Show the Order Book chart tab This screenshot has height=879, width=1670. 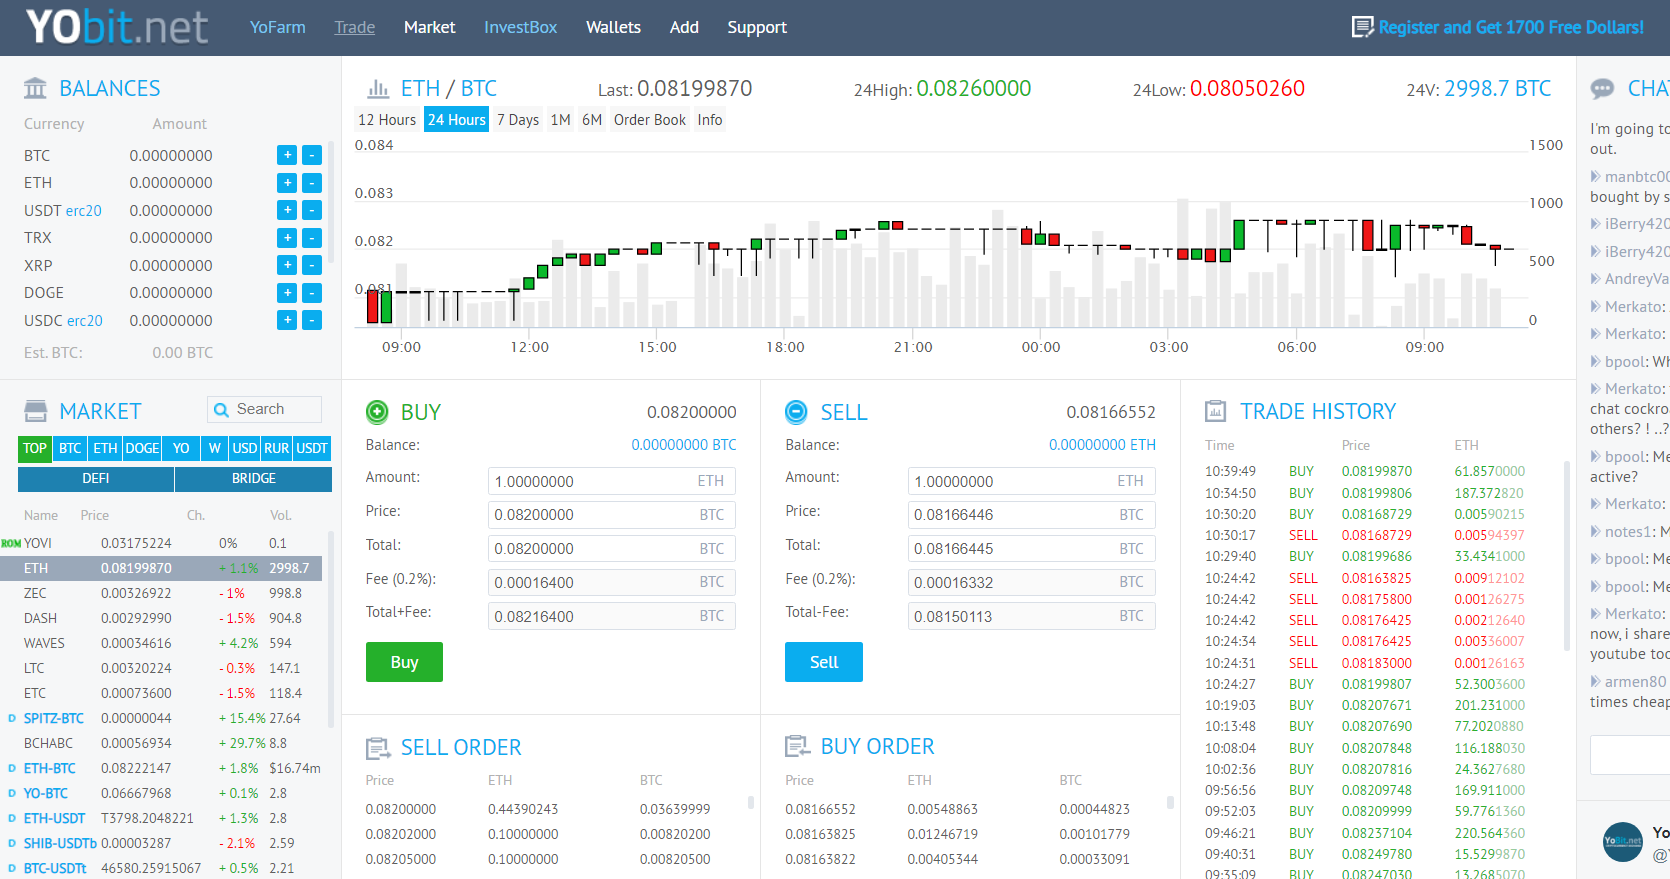650,120
